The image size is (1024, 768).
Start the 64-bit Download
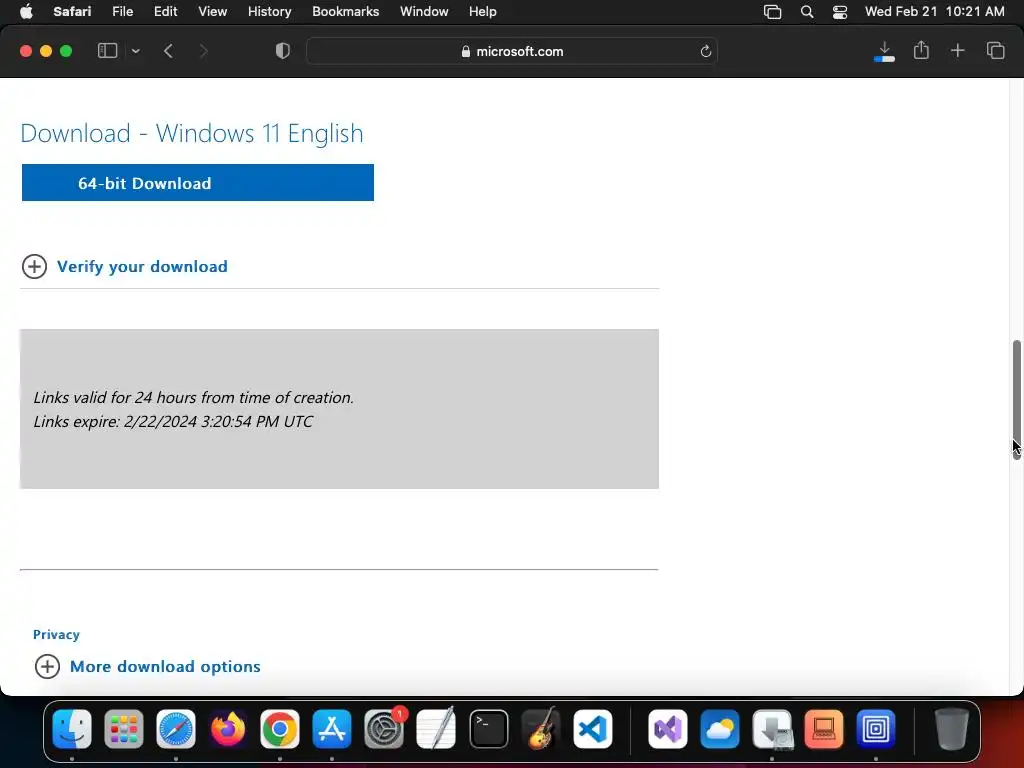point(198,183)
